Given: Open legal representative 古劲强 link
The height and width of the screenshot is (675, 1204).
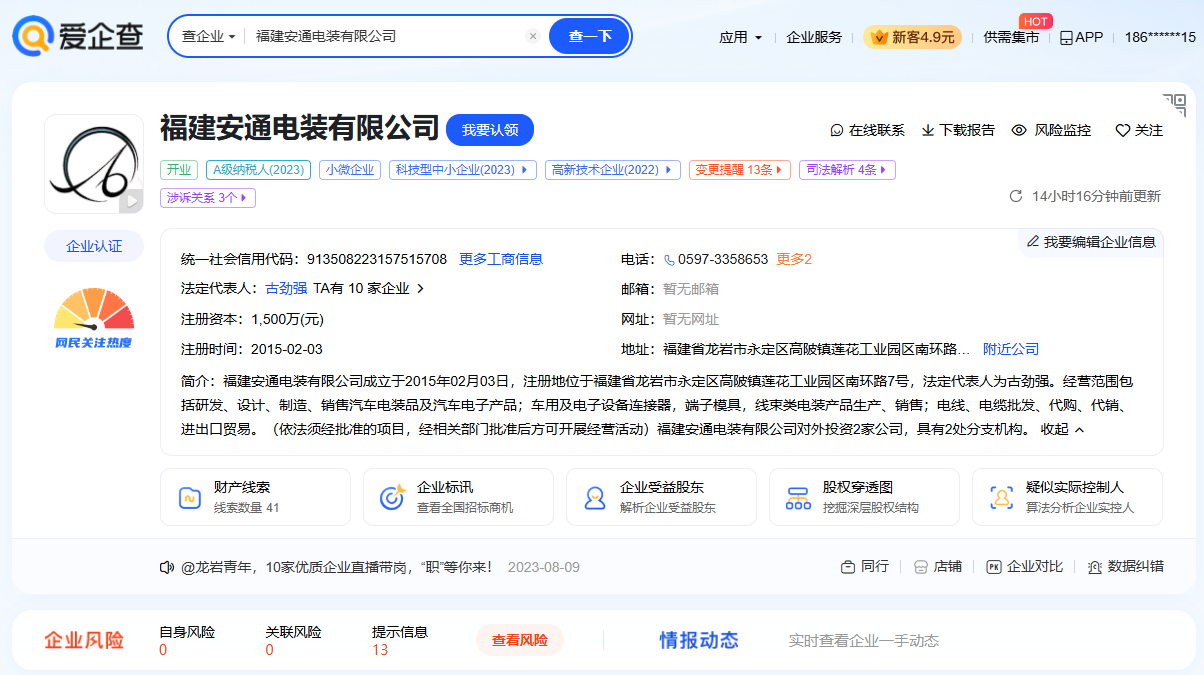Looking at the screenshot, I should point(286,289).
